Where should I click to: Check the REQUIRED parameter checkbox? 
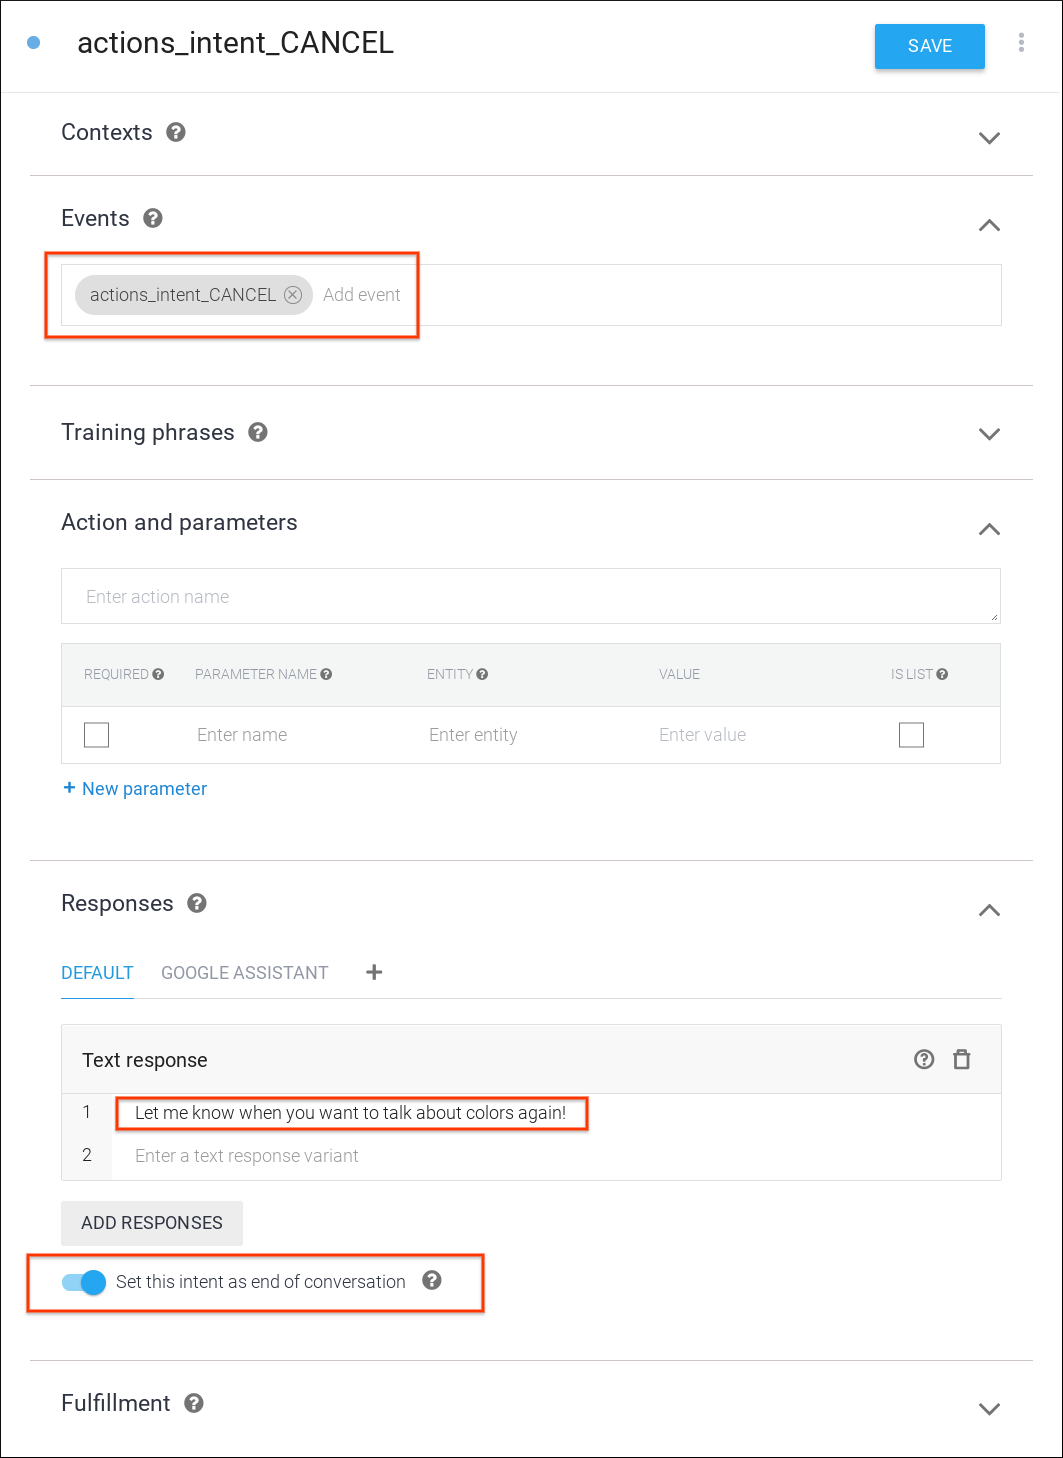coord(97,735)
